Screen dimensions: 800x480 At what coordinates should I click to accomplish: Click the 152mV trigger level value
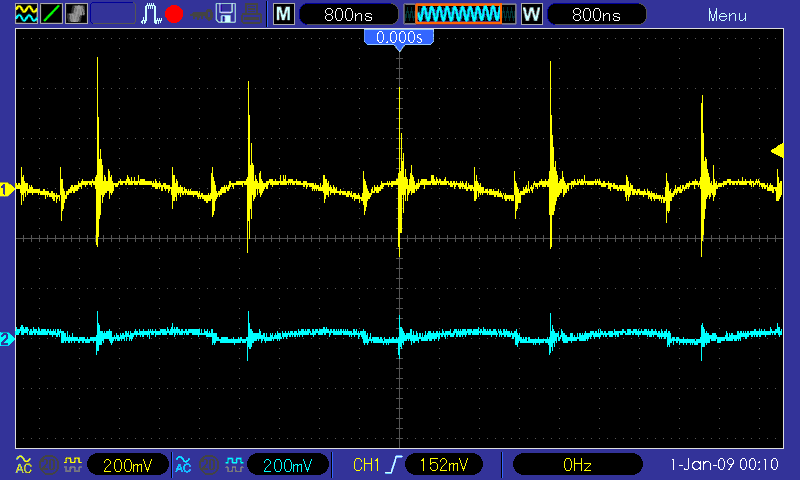(444, 465)
